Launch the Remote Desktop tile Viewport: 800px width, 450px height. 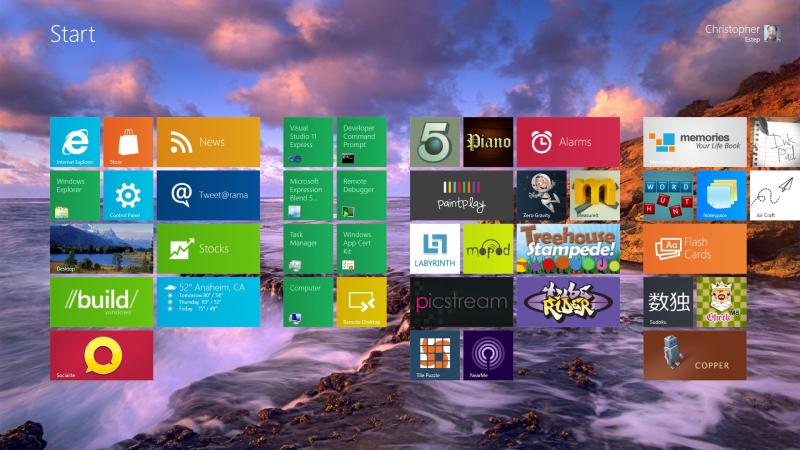click(362, 302)
